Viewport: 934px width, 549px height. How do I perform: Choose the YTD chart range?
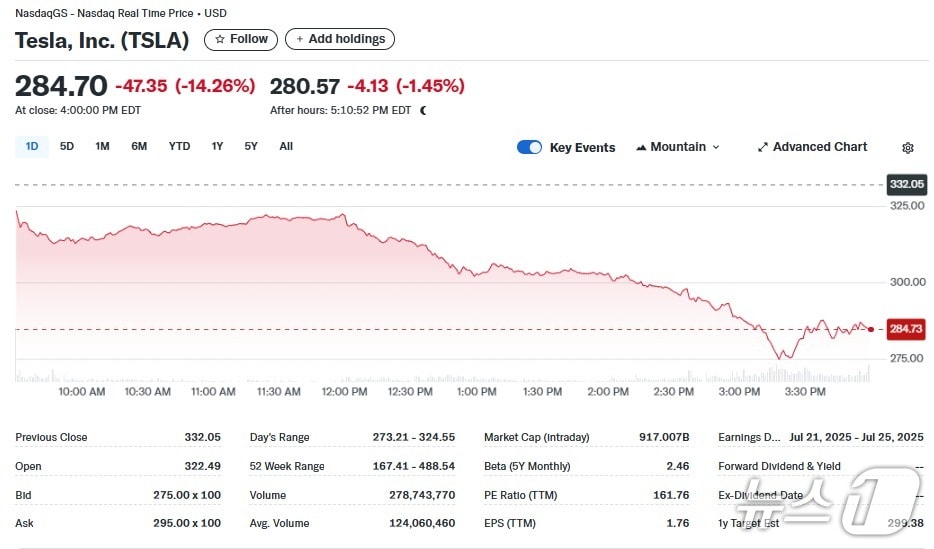point(179,146)
